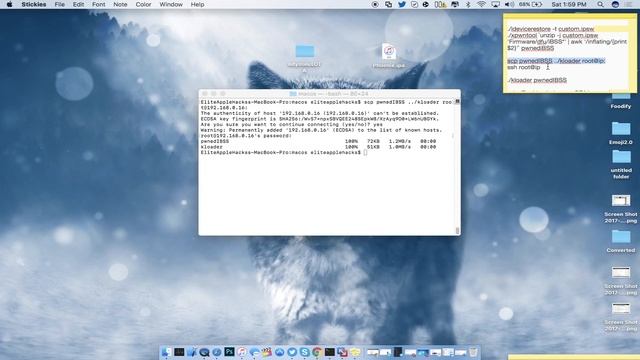Open Twitter app from the Dock

click(292, 352)
